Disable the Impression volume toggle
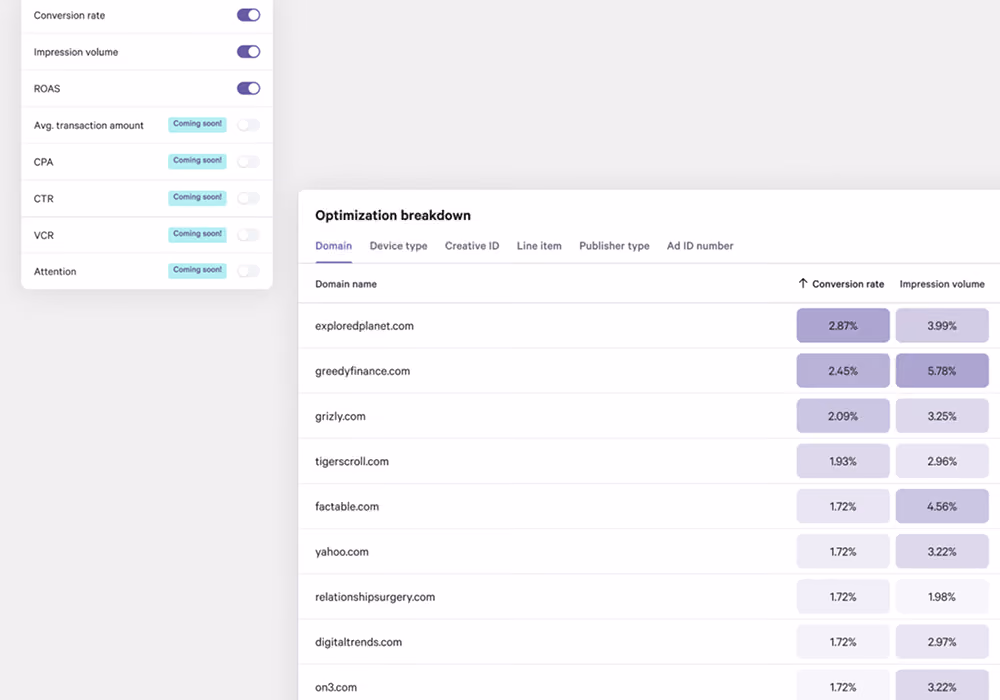 [x=248, y=52]
